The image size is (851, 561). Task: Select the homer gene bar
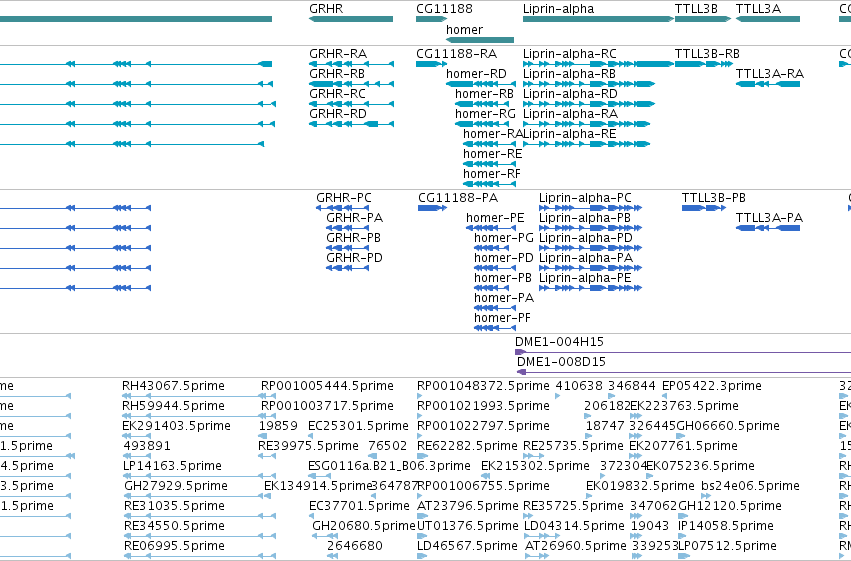point(480,40)
